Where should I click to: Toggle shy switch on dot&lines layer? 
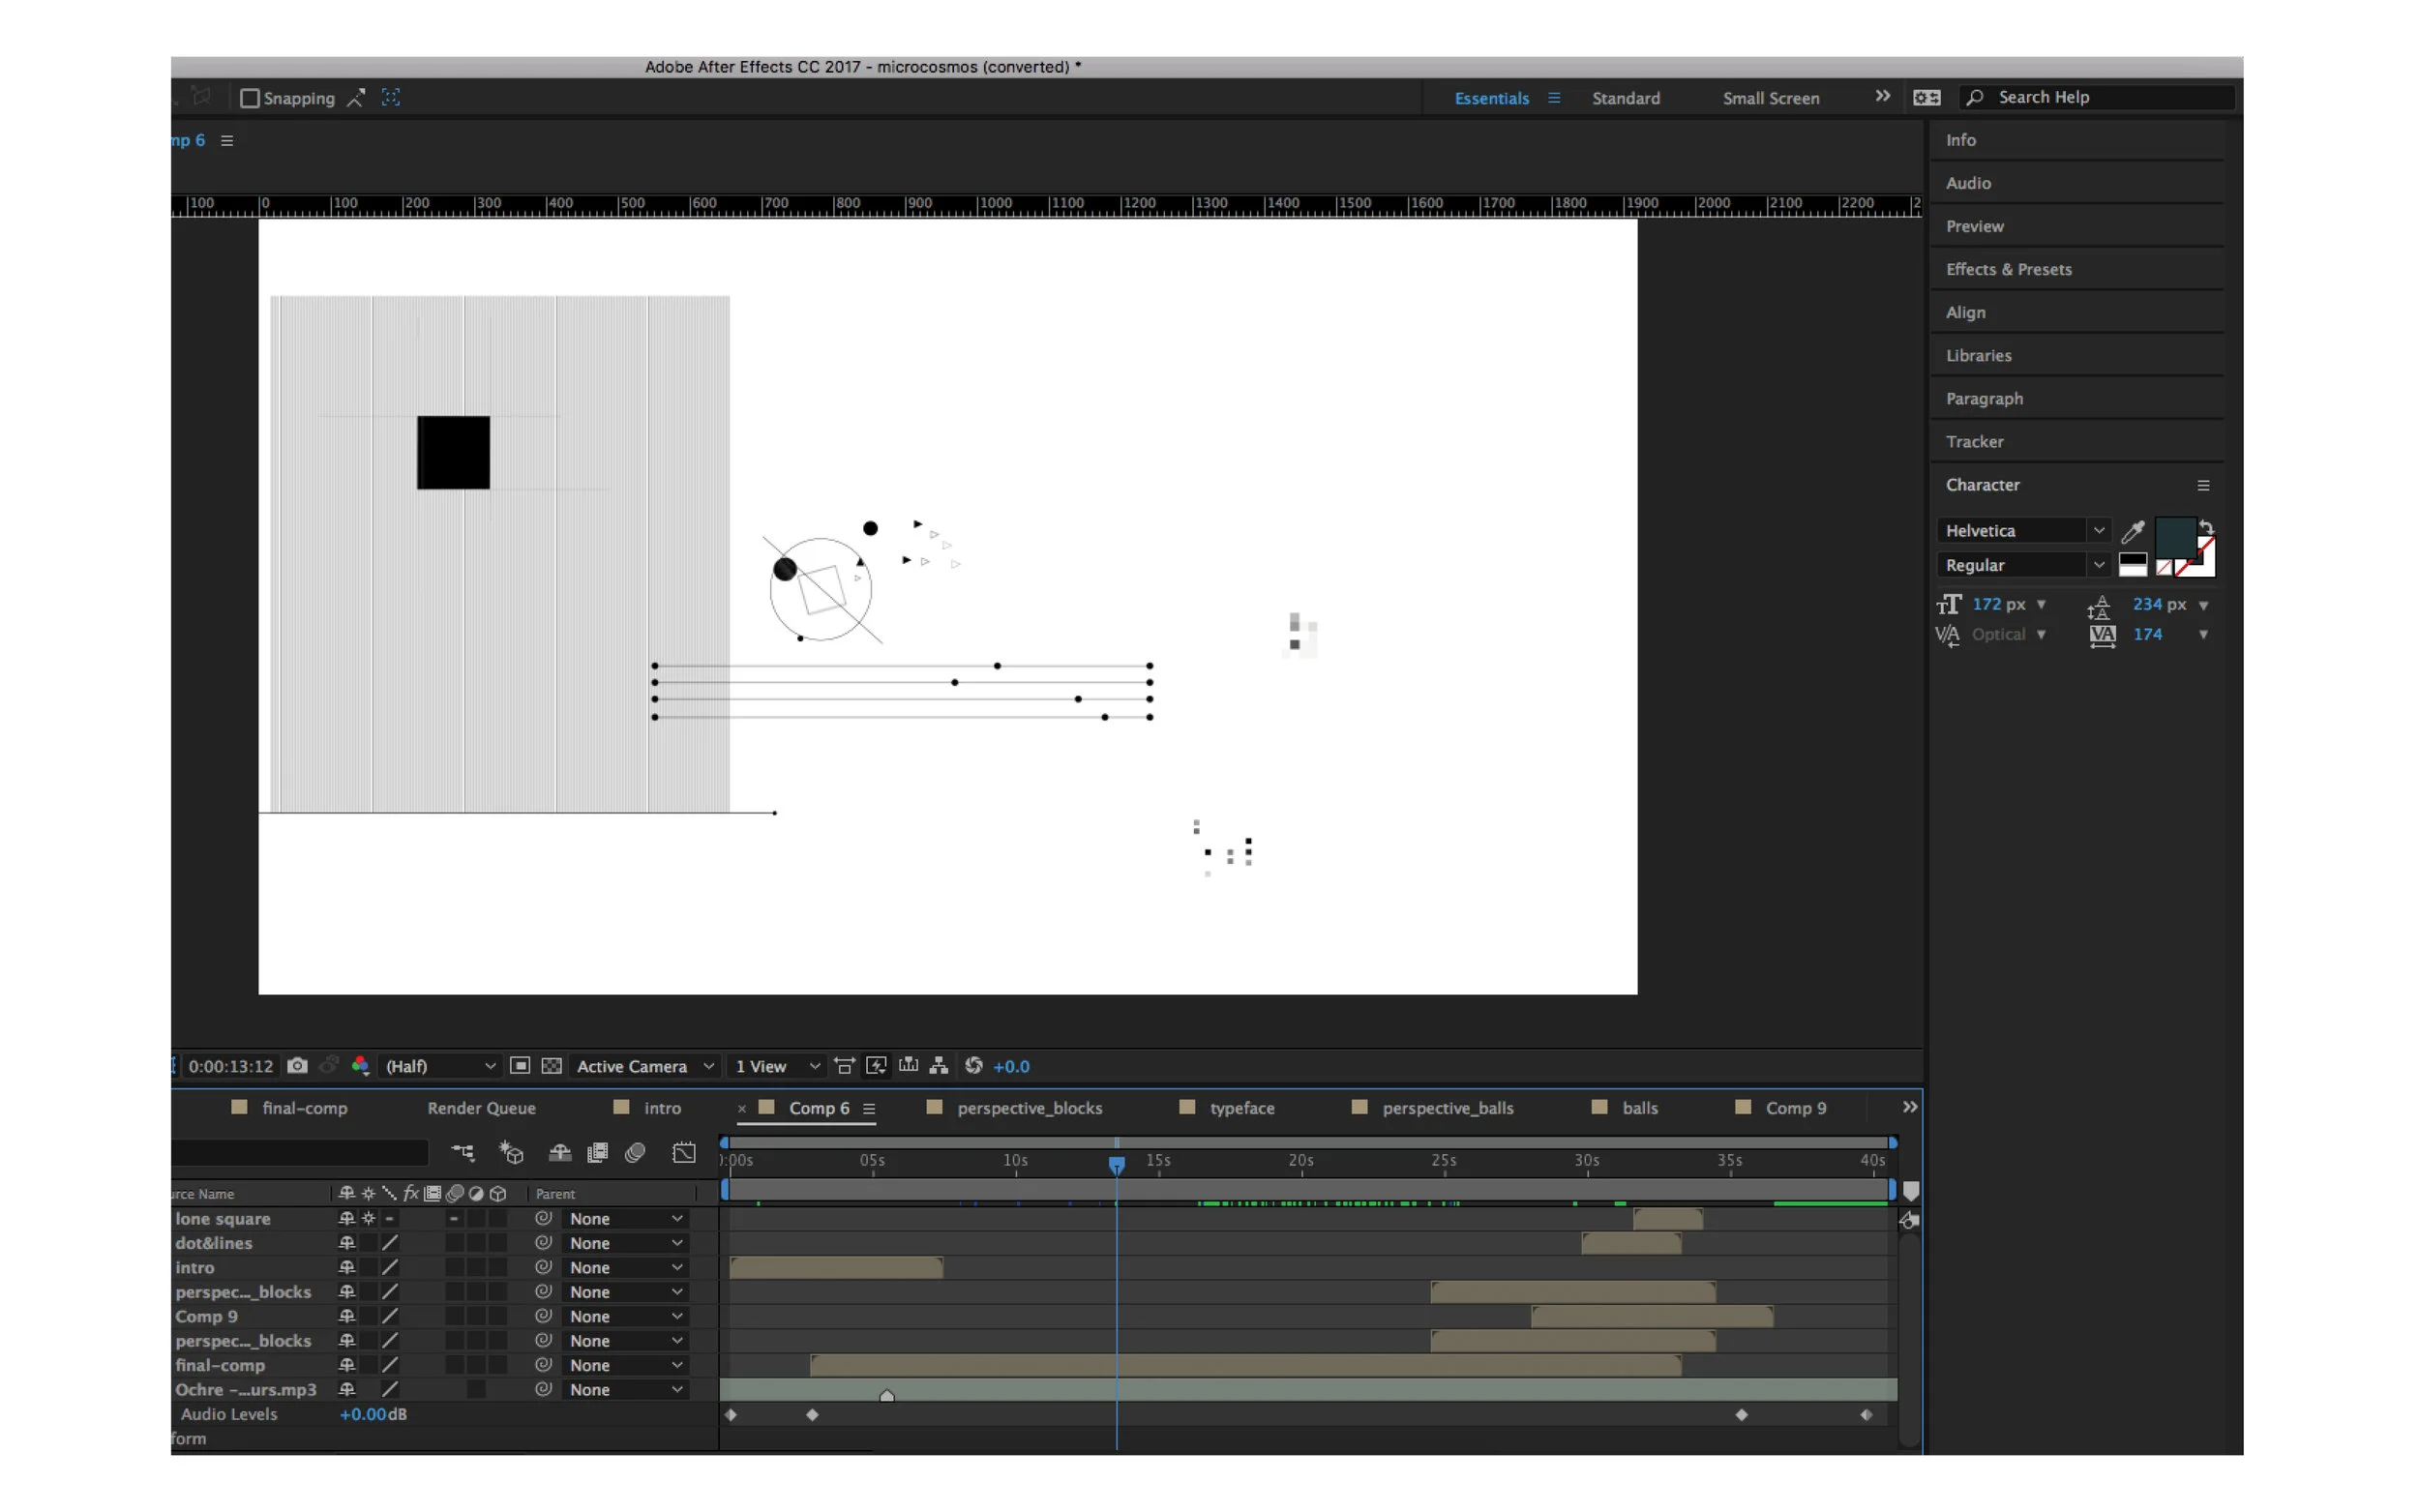pos(347,1243)
